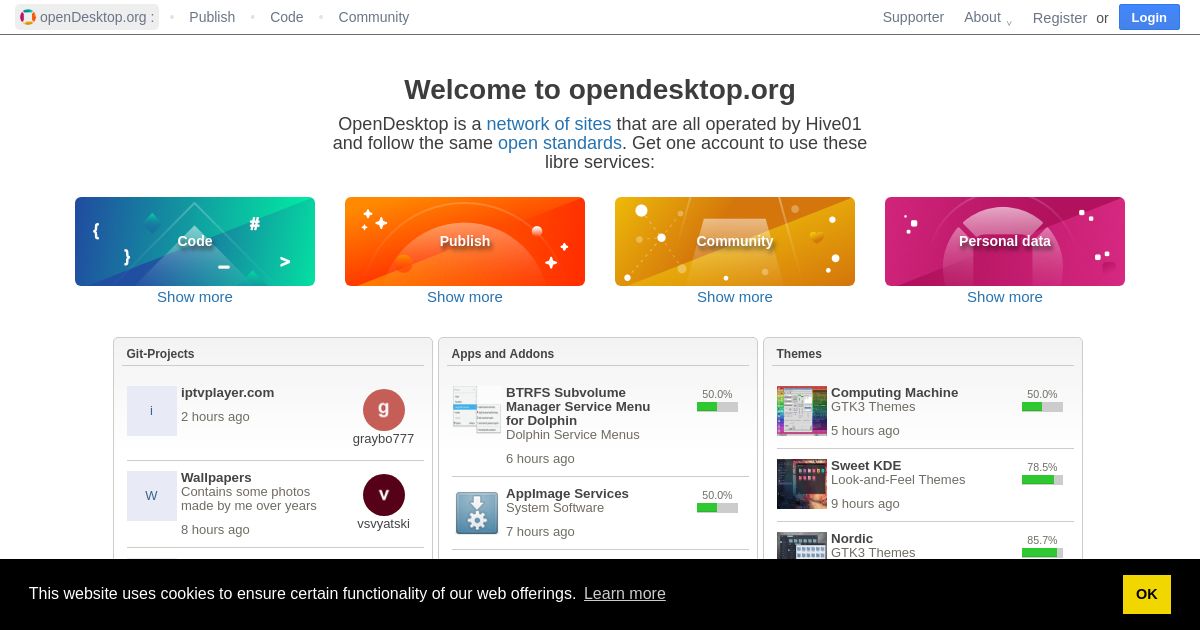This screenshot has height=630, width=1200.
Task: Click the 'W' placeholder icon for Wallpapers
Action: (152, 496)
